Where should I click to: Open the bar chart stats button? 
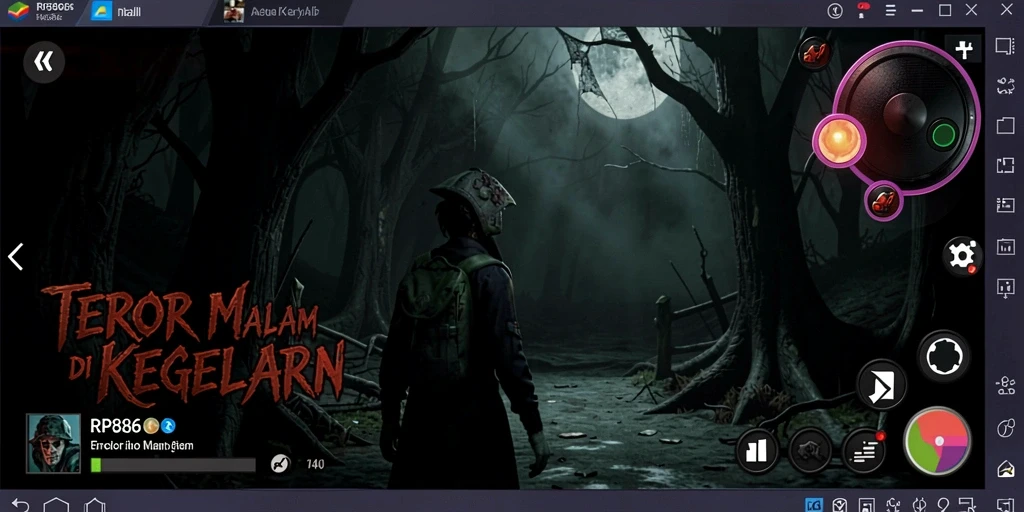pyautogui.click(x=757, y=450)
